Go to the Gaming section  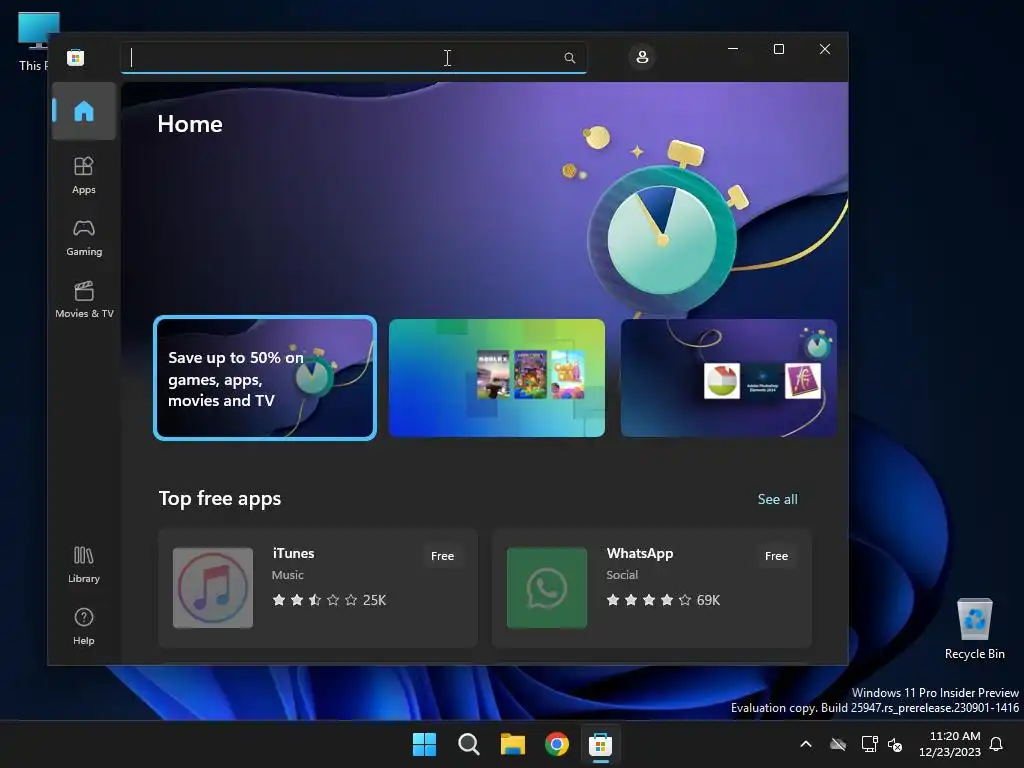[x=84, y=237]
